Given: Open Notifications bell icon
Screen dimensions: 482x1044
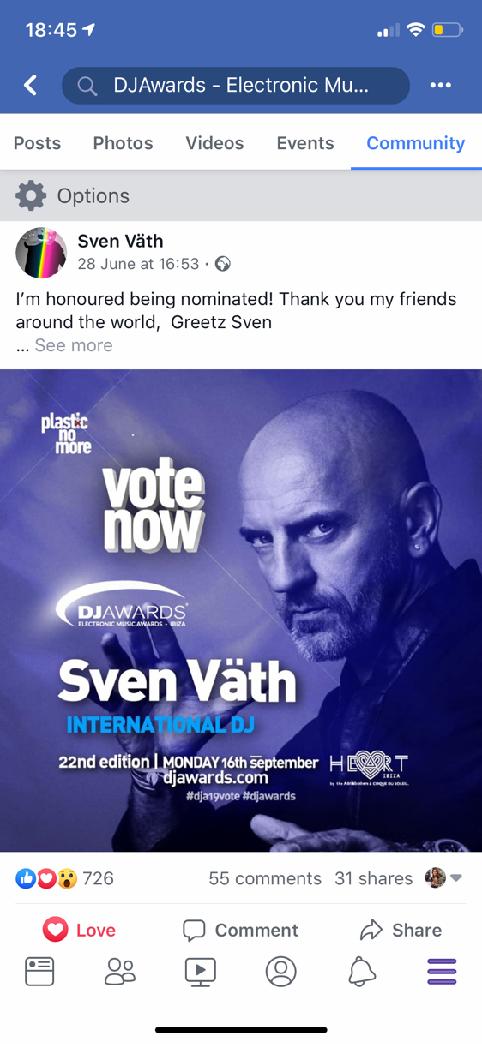Looking at the screenshot, I should (x=362, y=971).
